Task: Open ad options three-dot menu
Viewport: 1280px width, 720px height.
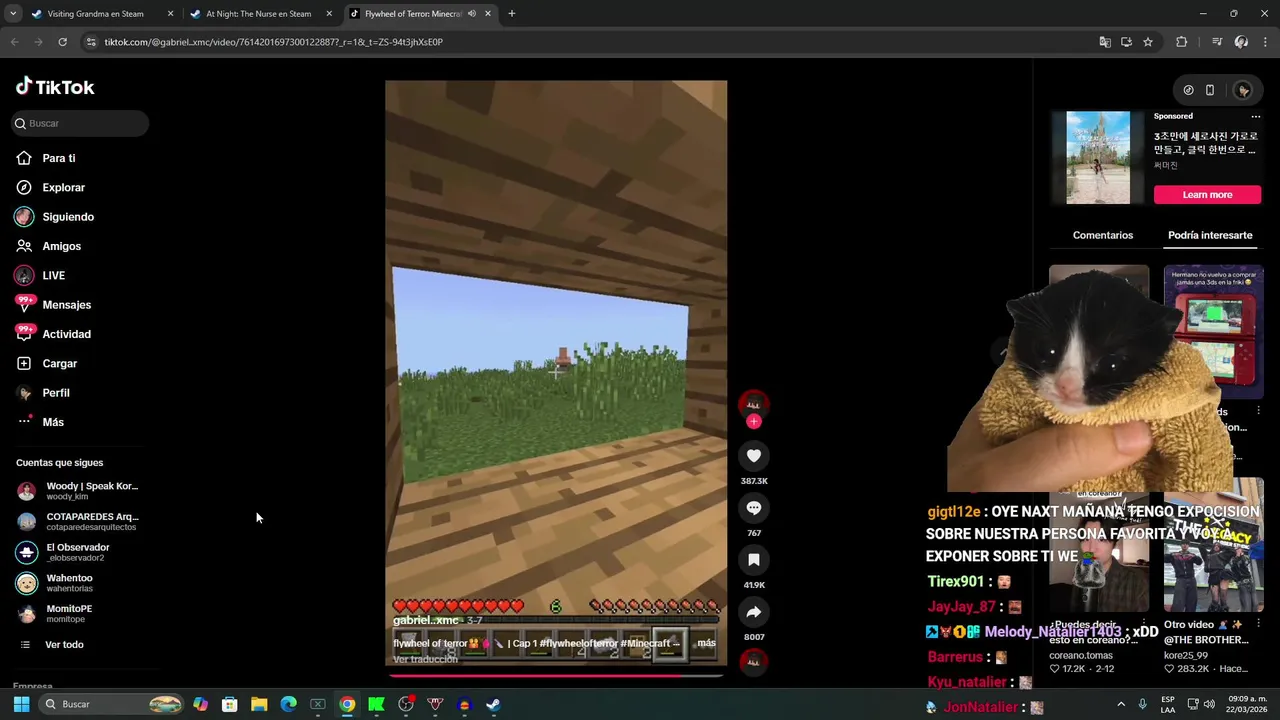Action: click(1256, 116)
